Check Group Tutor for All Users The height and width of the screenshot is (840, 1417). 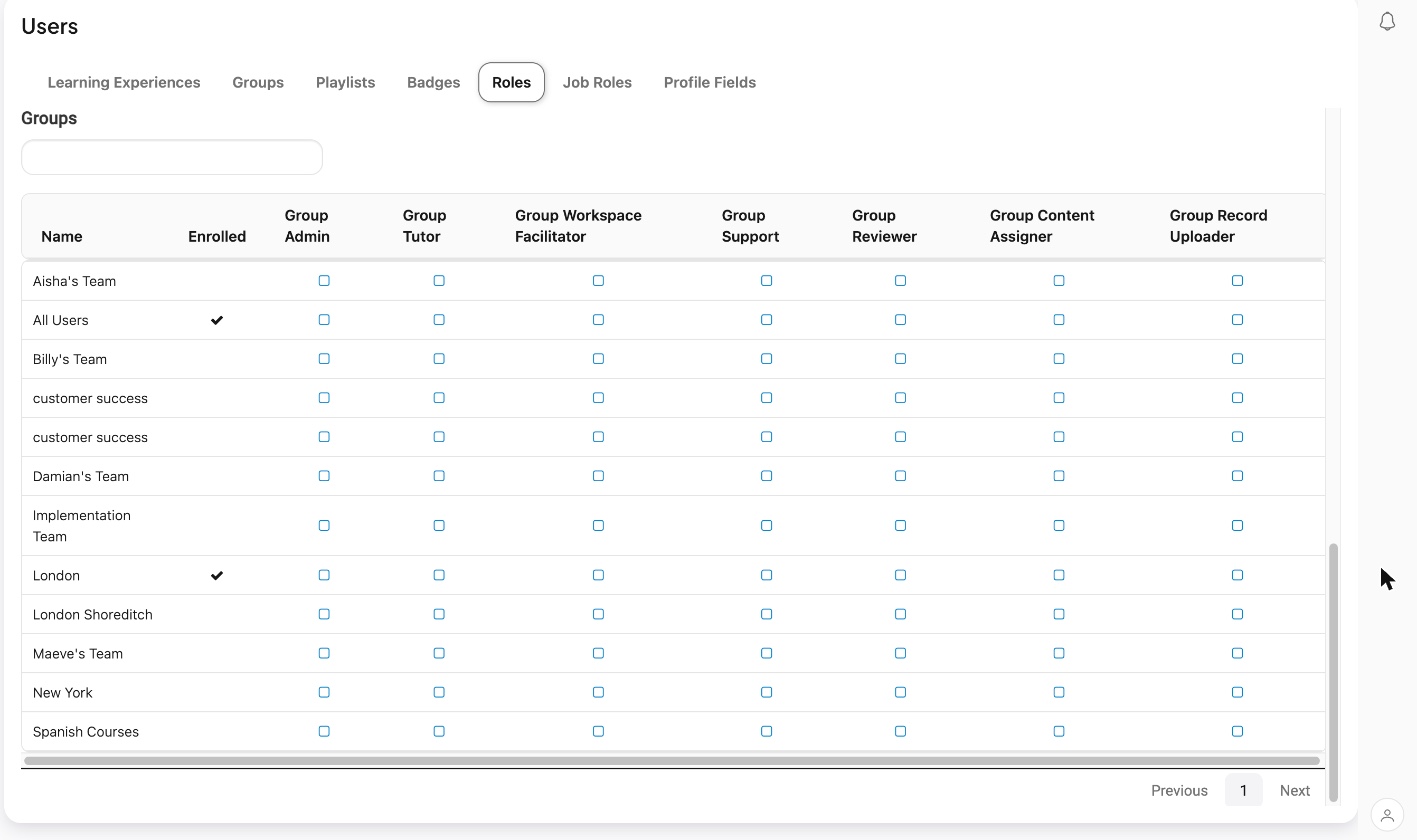439,320
